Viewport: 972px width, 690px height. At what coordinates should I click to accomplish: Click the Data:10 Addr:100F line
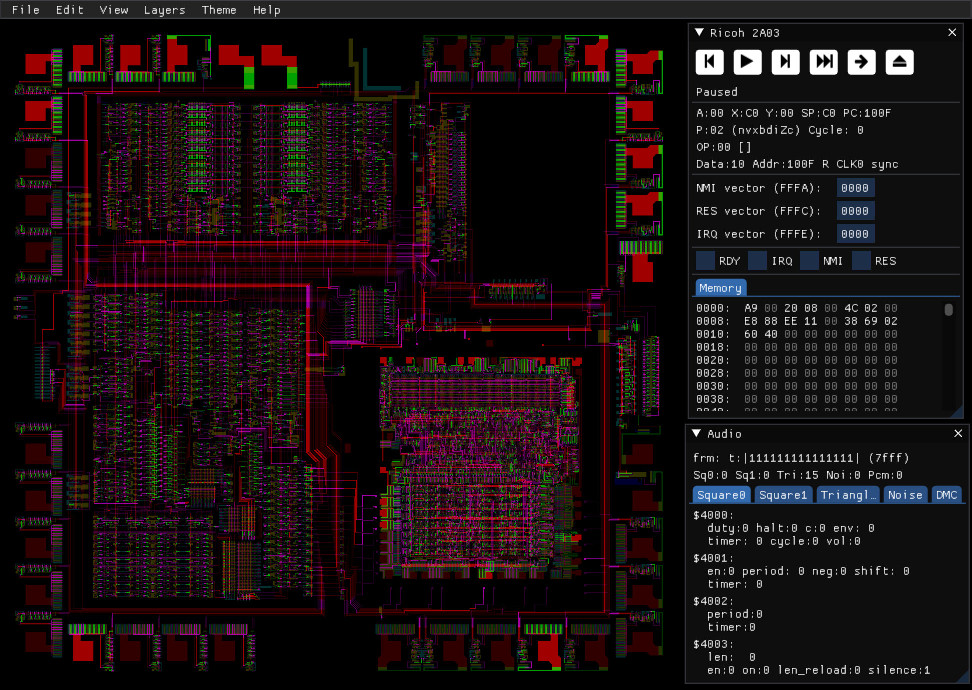[797, 164]
